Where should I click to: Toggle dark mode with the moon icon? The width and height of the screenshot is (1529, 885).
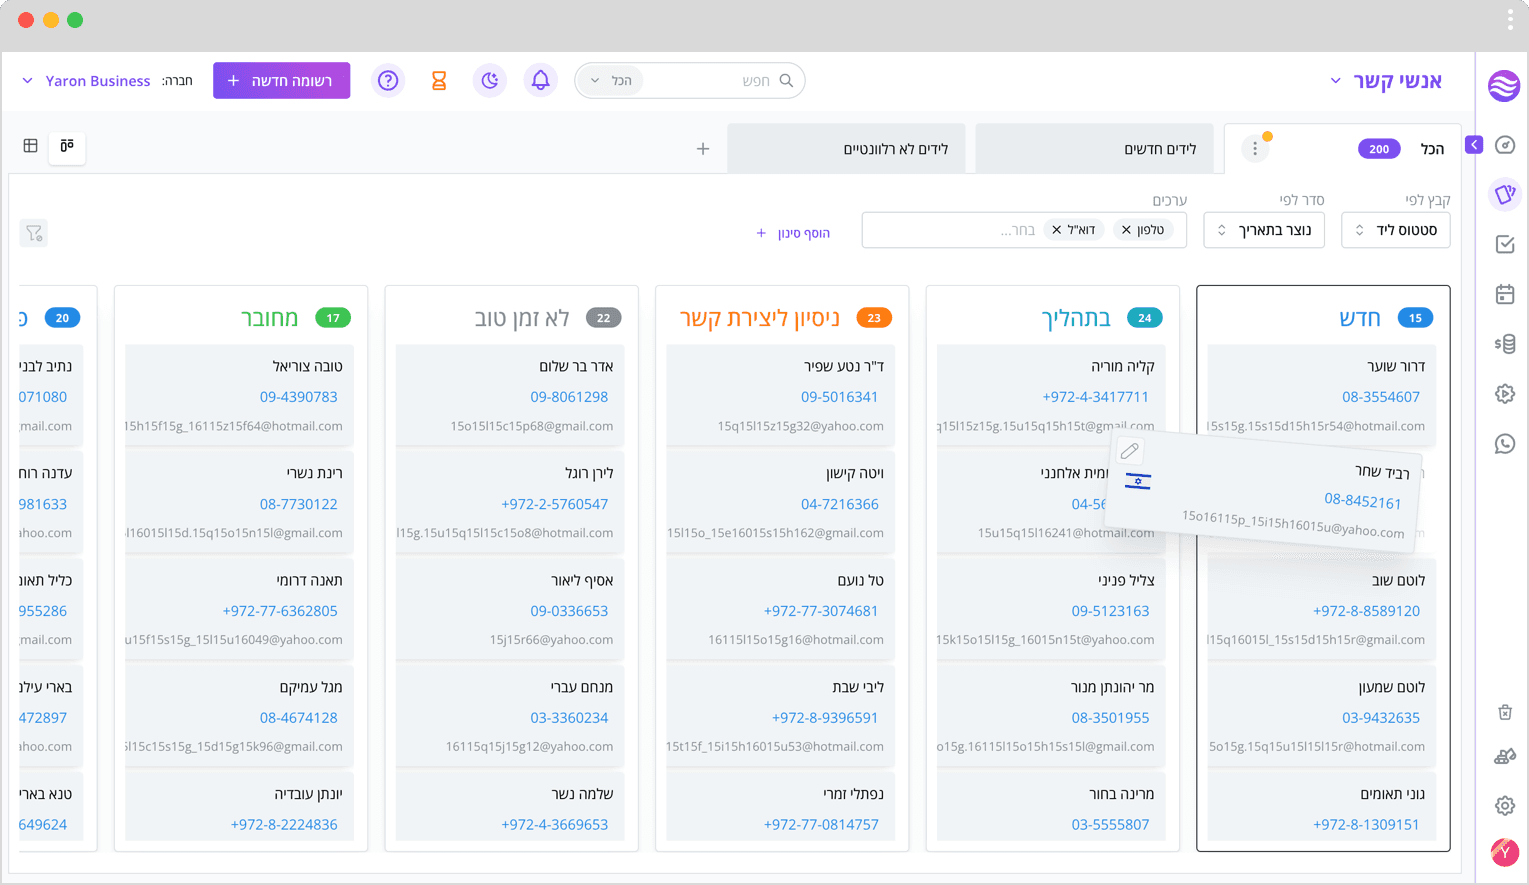coord(489,80)
